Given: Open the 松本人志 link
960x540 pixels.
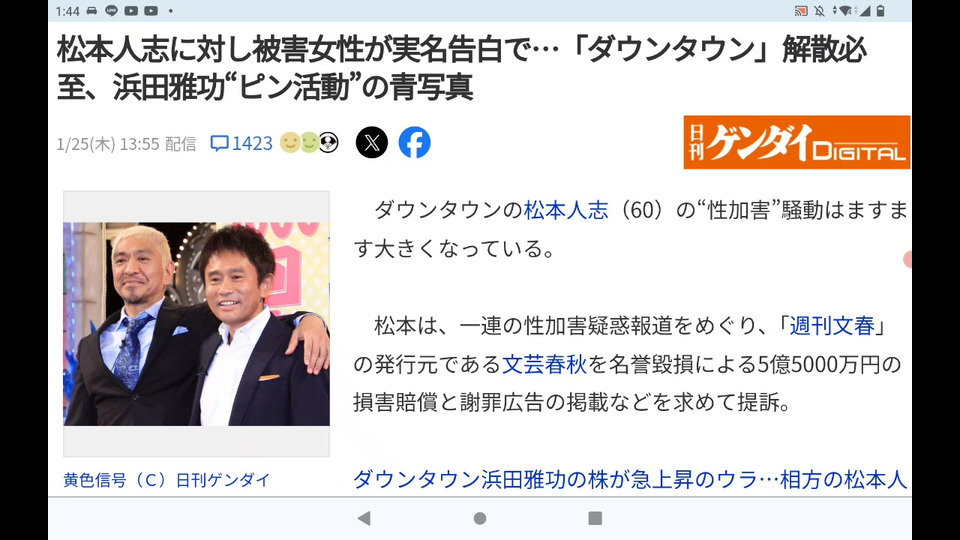Looking at the screenshot, I should click(x=566, y=210).
